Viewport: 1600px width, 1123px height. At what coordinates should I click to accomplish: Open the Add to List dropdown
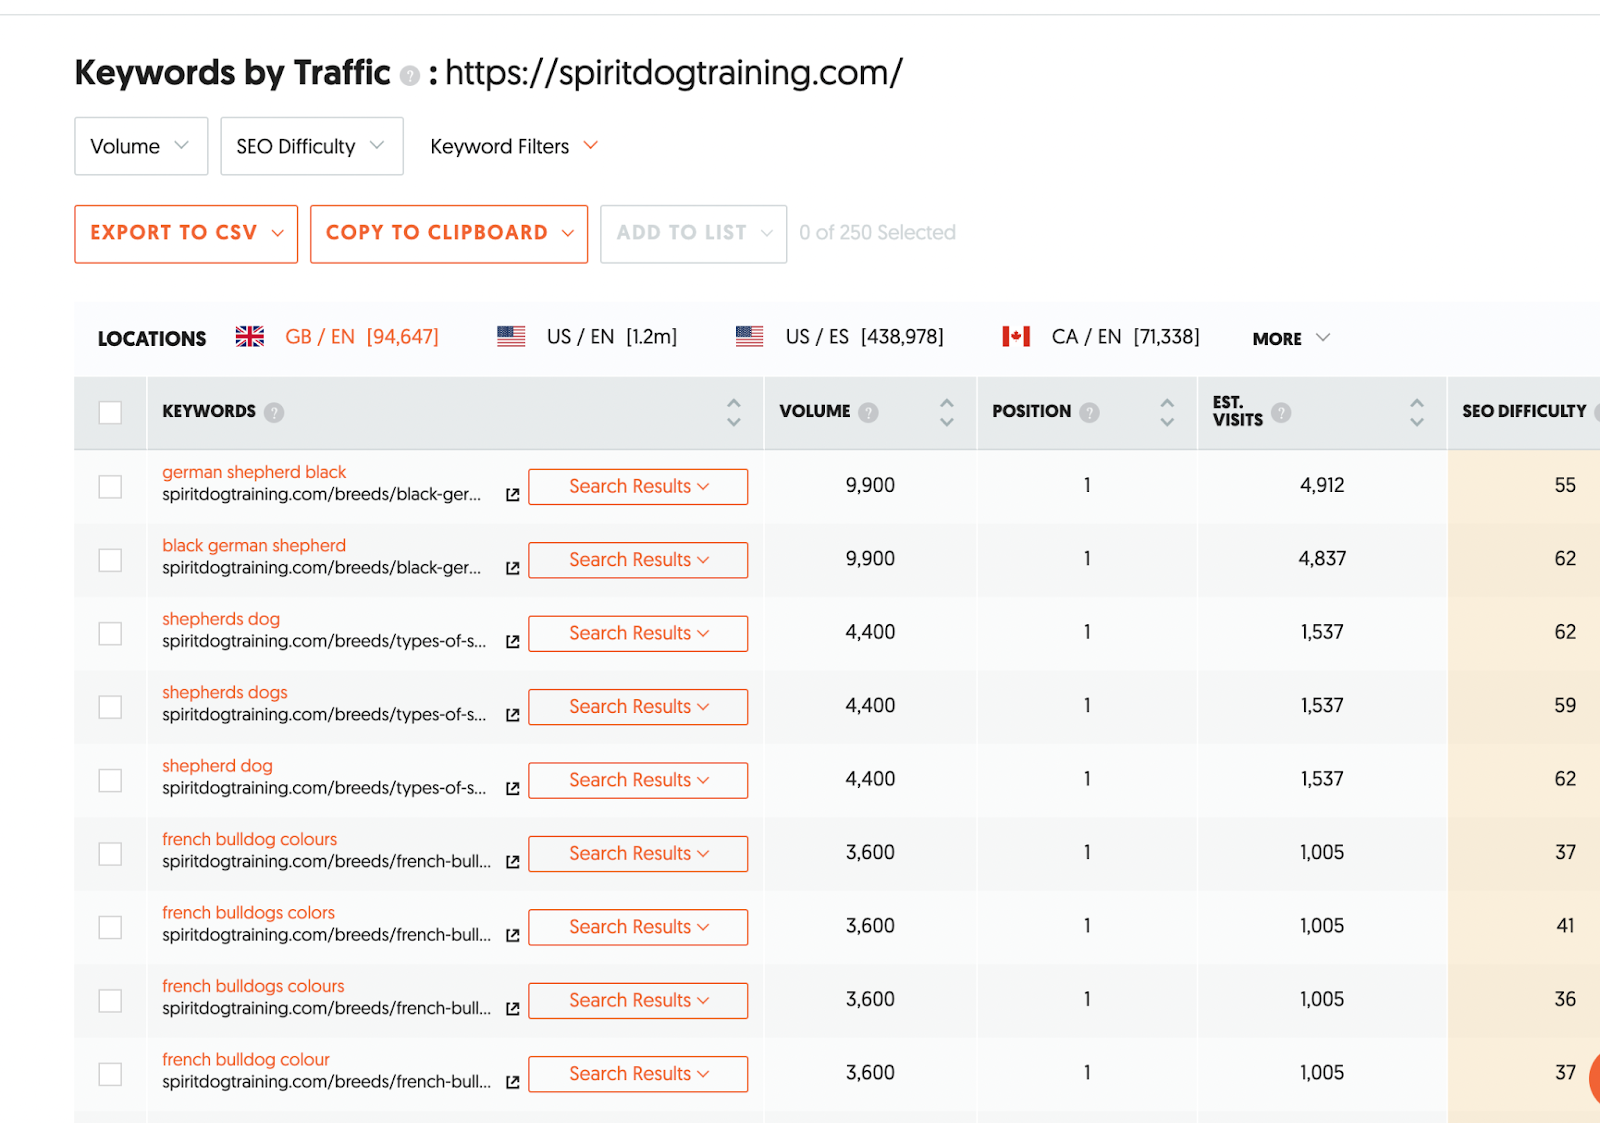click(694, 234)
